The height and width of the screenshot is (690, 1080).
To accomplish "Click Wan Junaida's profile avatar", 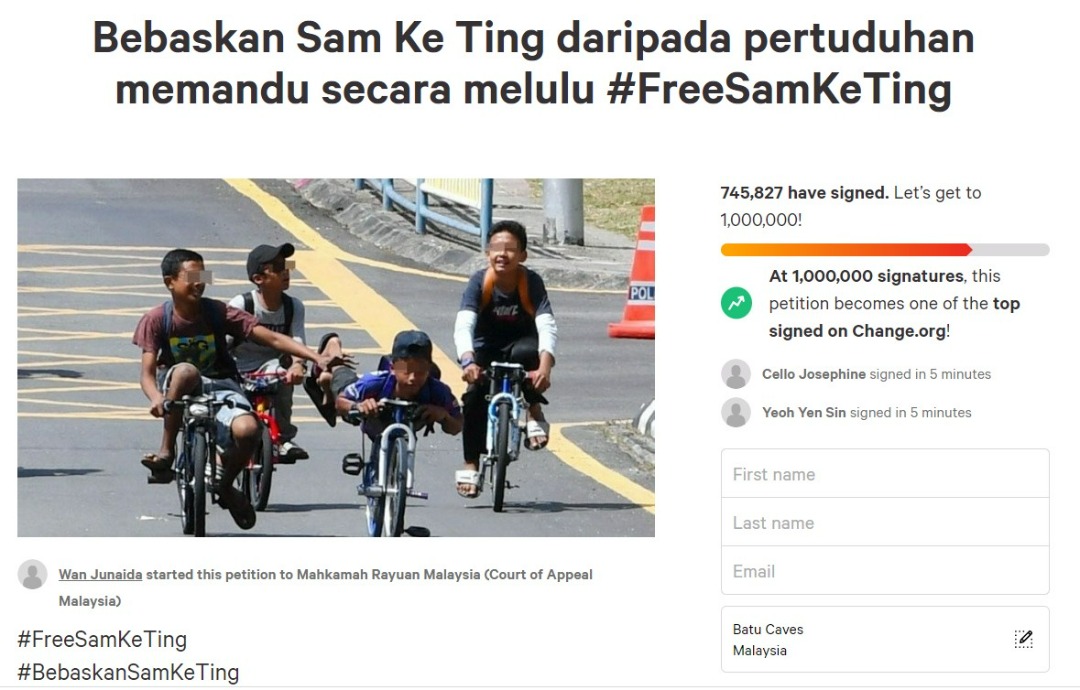I will (32, 574).
